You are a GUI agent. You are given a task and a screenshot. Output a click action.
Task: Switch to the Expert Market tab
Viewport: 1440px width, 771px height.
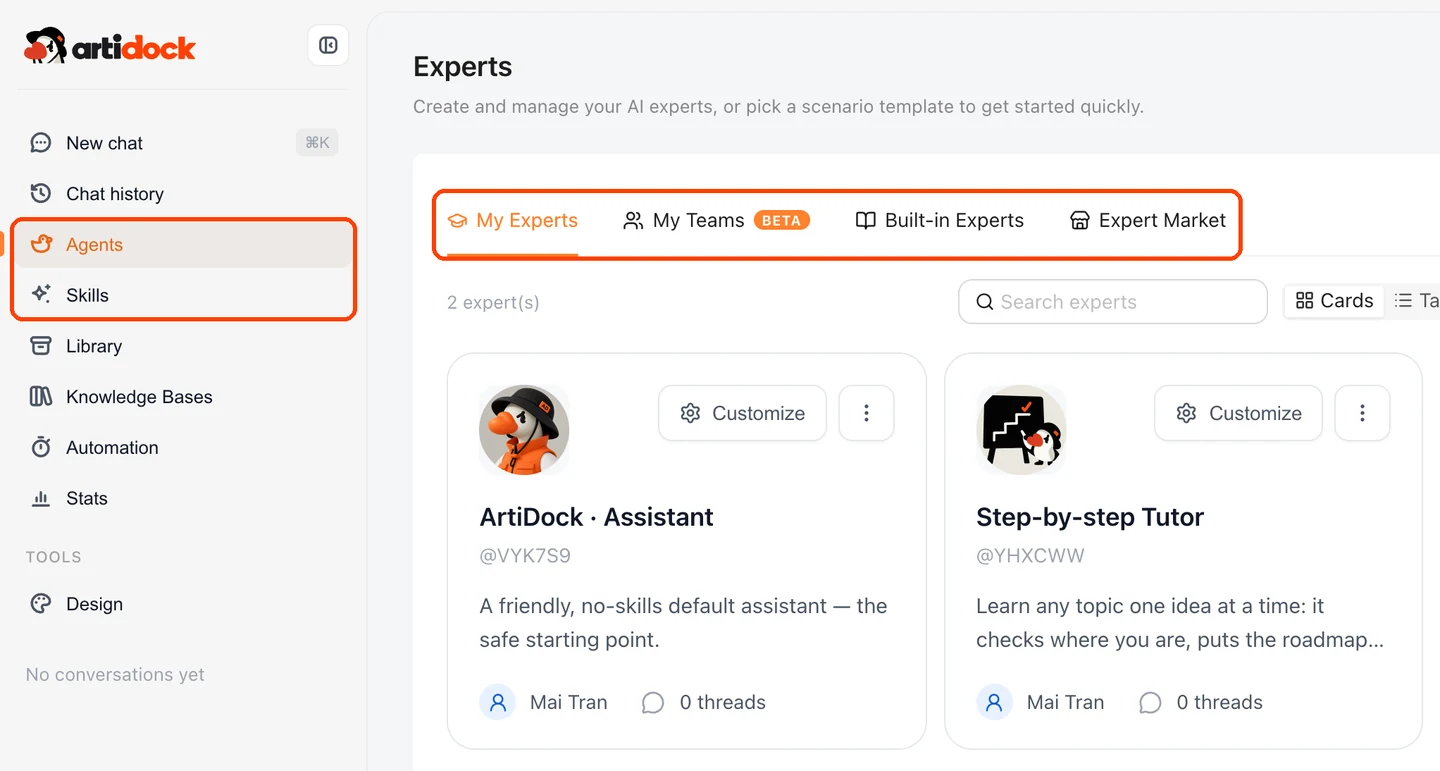tap(1147, 220)
